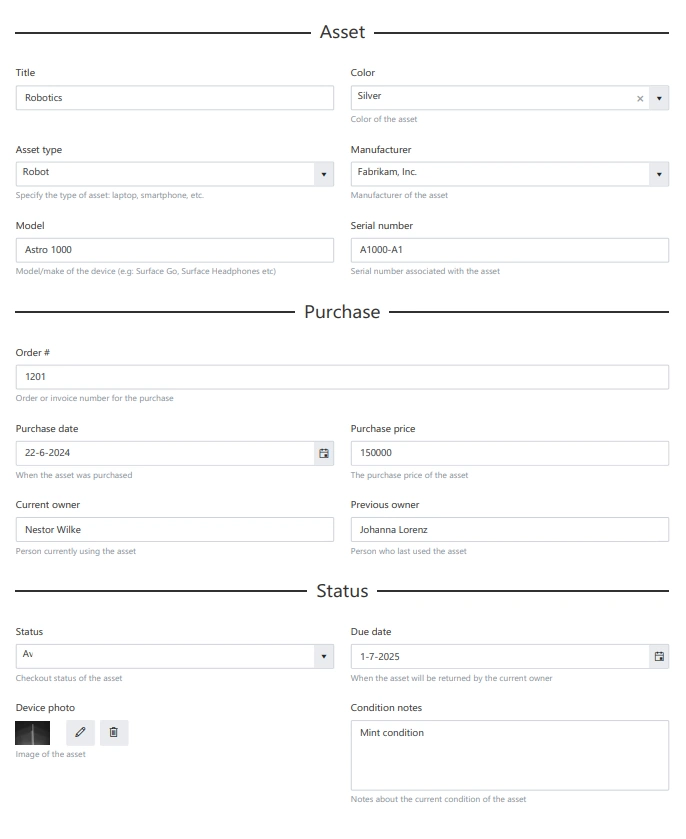Click the device photo thumbnail

point(33,733)
